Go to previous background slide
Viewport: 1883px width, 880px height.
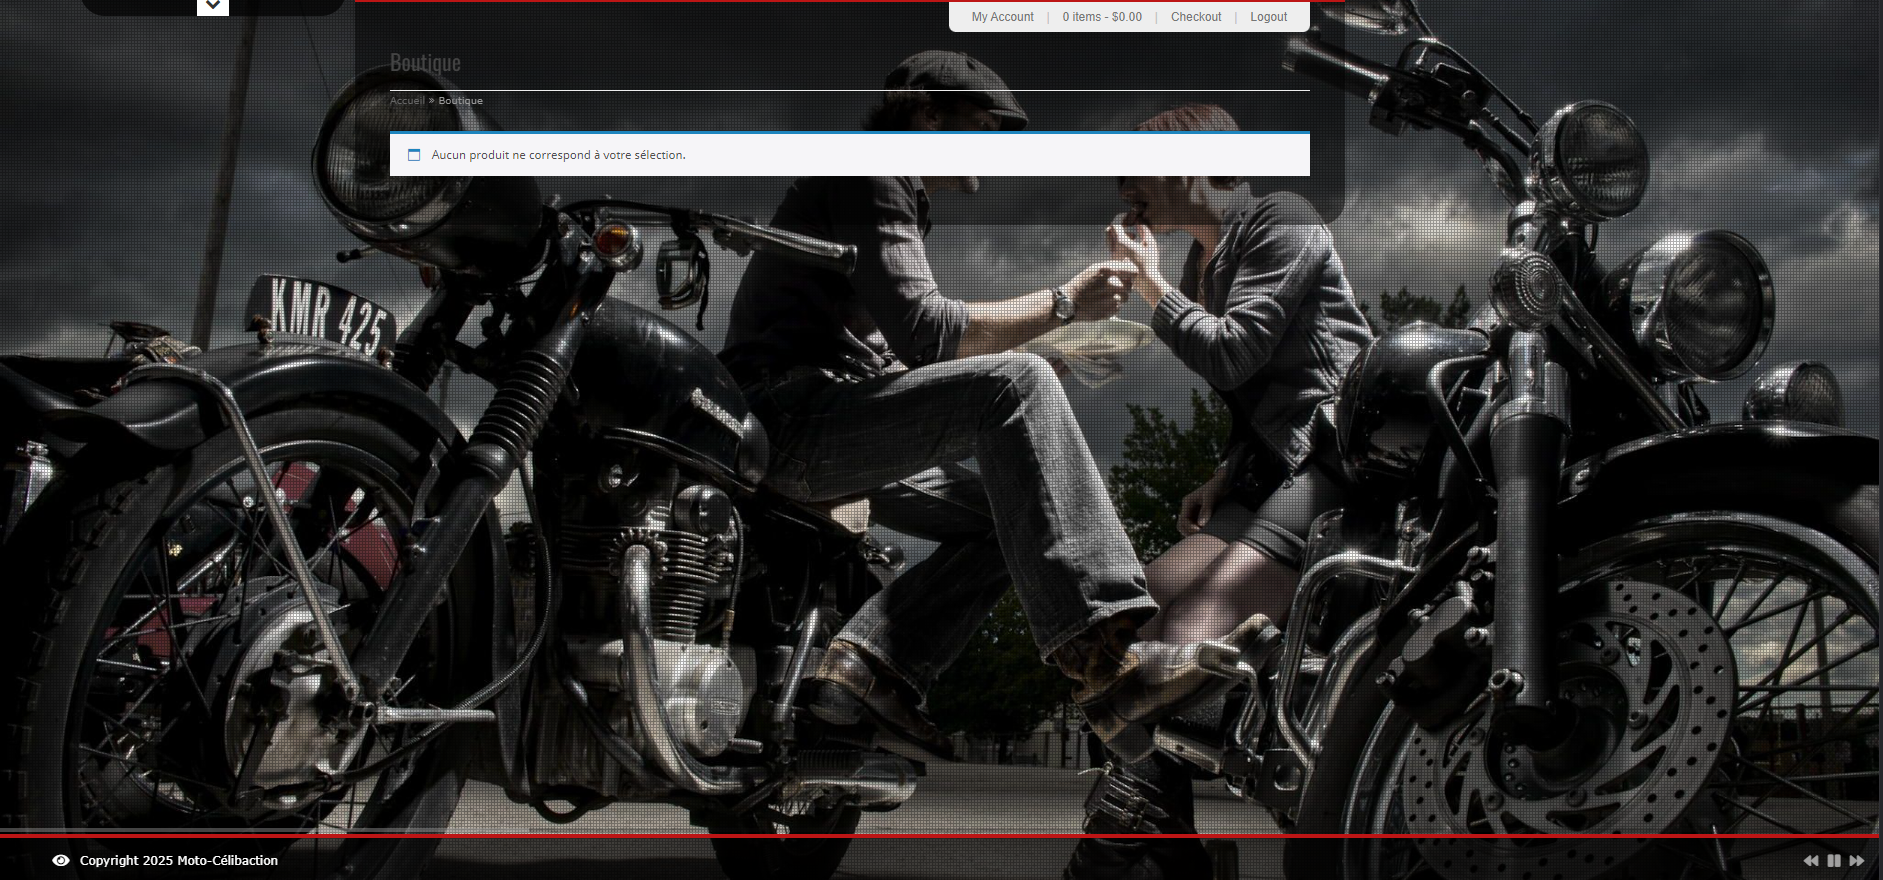point(1811,860)
